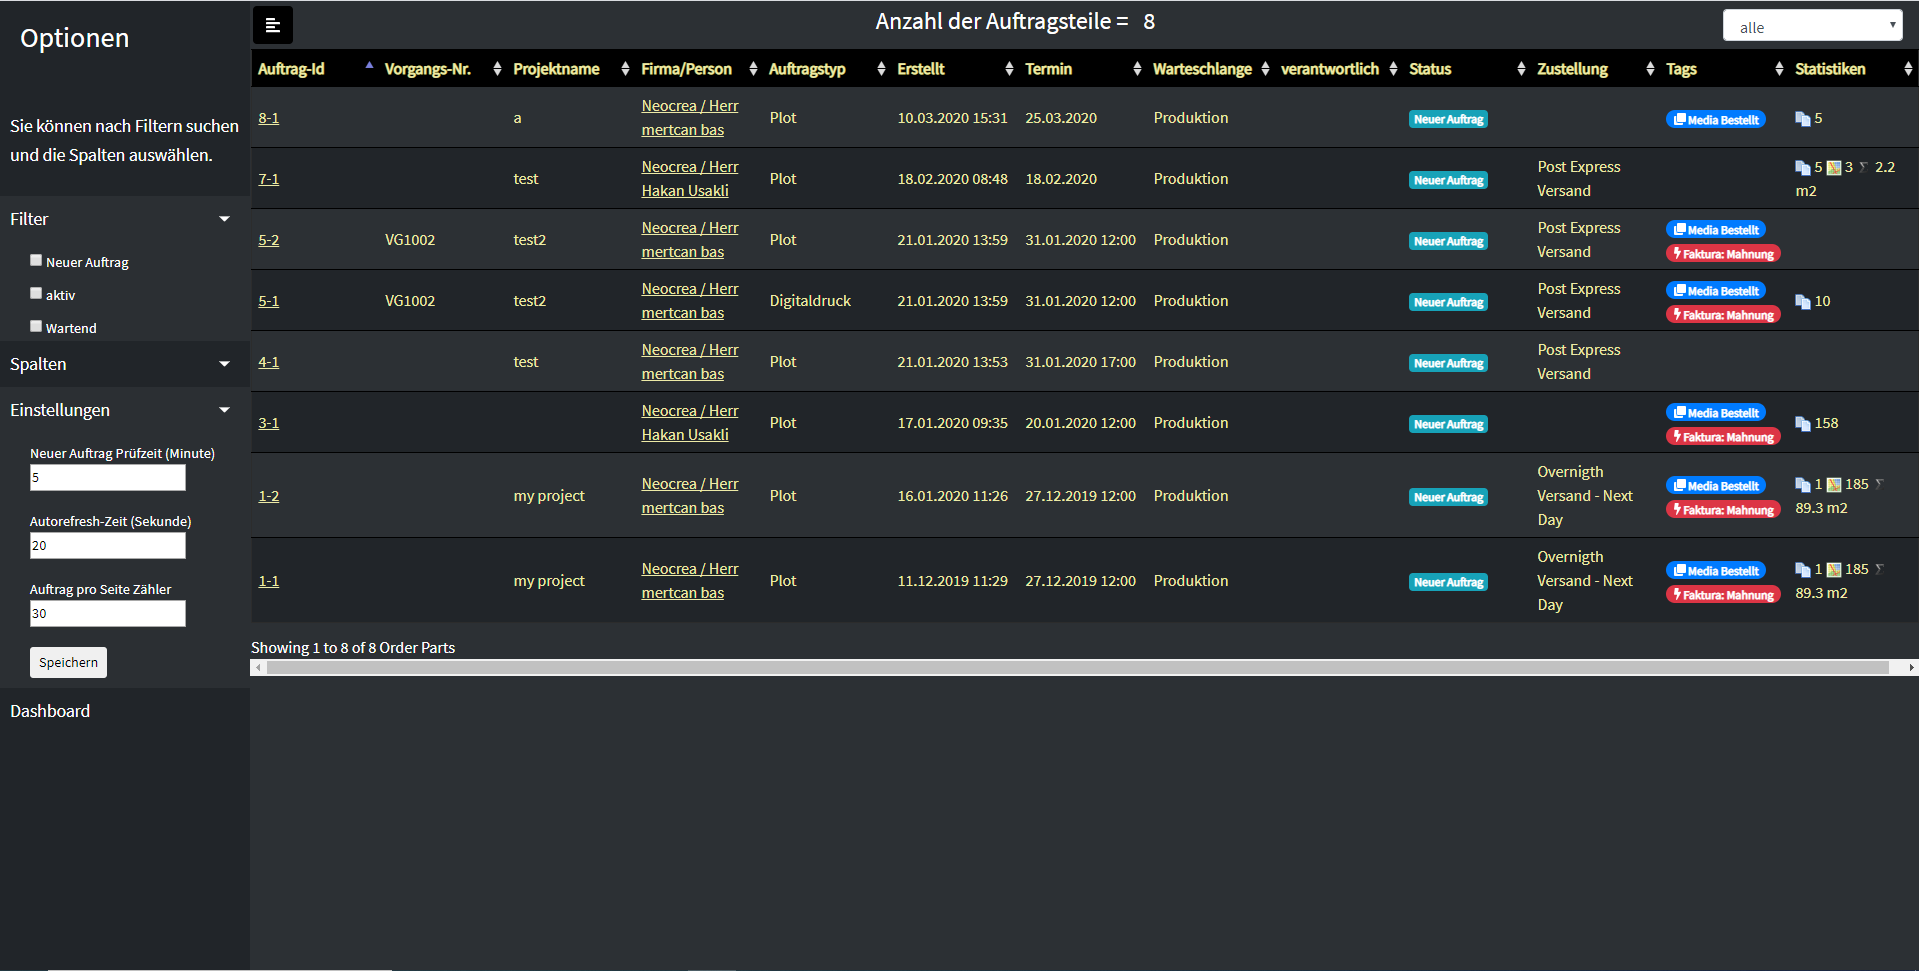The width and height of the screenshot is (1919, 971).
Task: Sort table by verantwortlich column
Action: pyautogui.click(x=1338, y=69)
